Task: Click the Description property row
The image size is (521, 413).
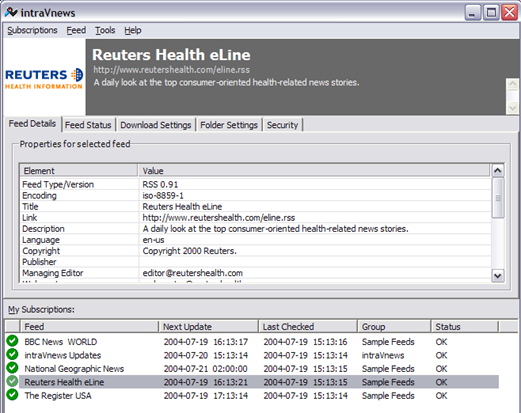Action: click(256, 229)
